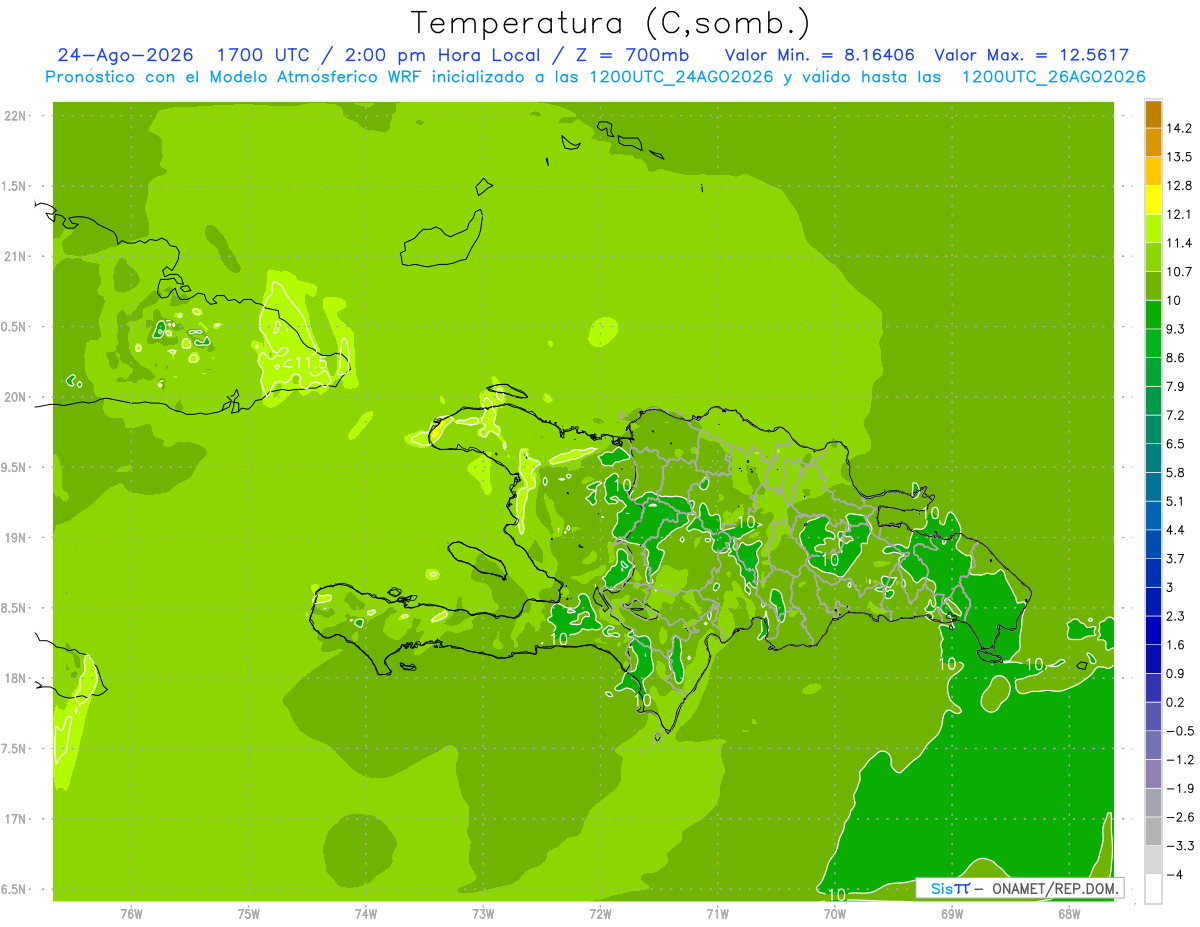Click the '5.1' legend value
Viewport: 1200px width, 927px height.
pos(1176,501)
